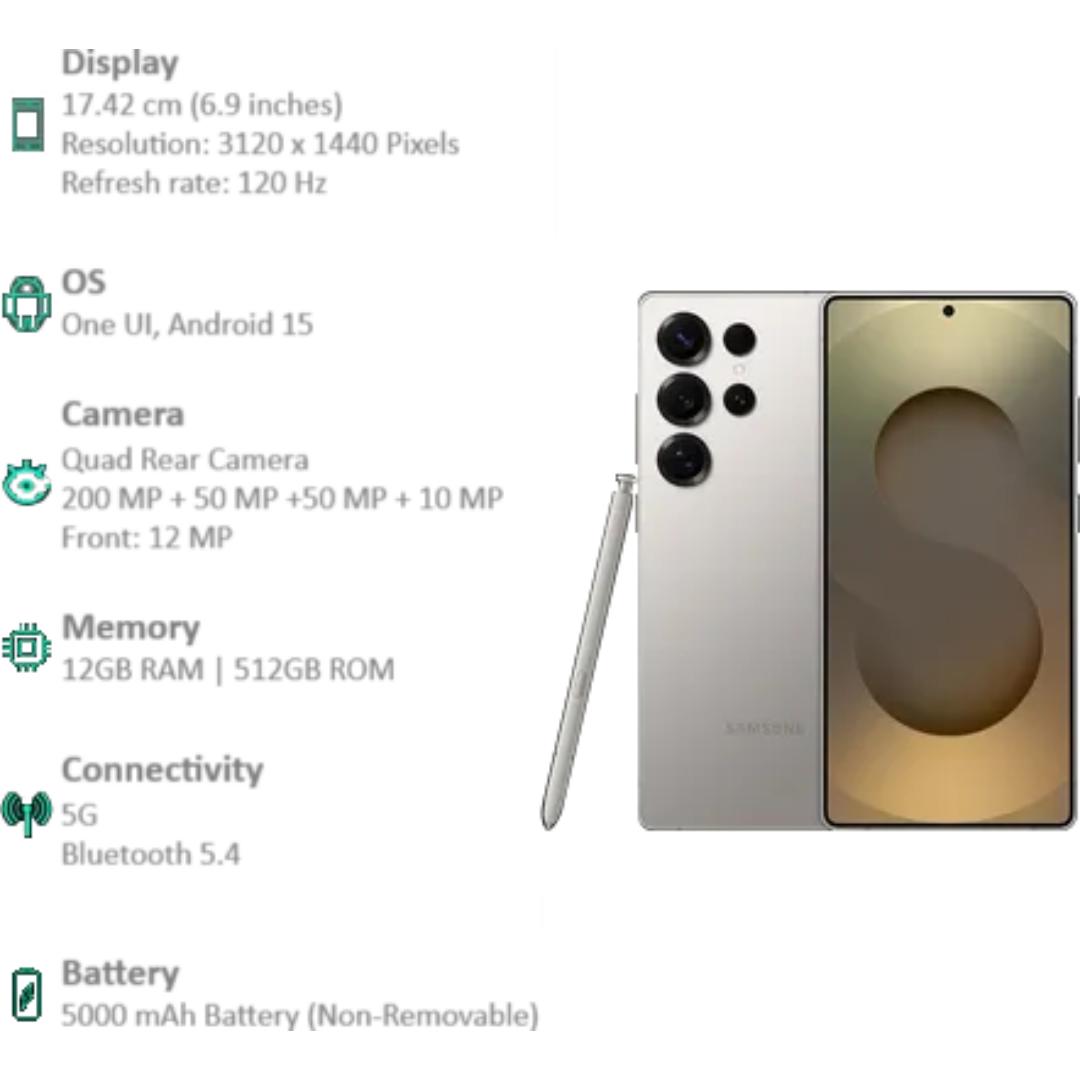Screen dimensions: 1080x1080
Task: Click the 12GB RAM | 512GB ROM text
Action: [228, 669]
